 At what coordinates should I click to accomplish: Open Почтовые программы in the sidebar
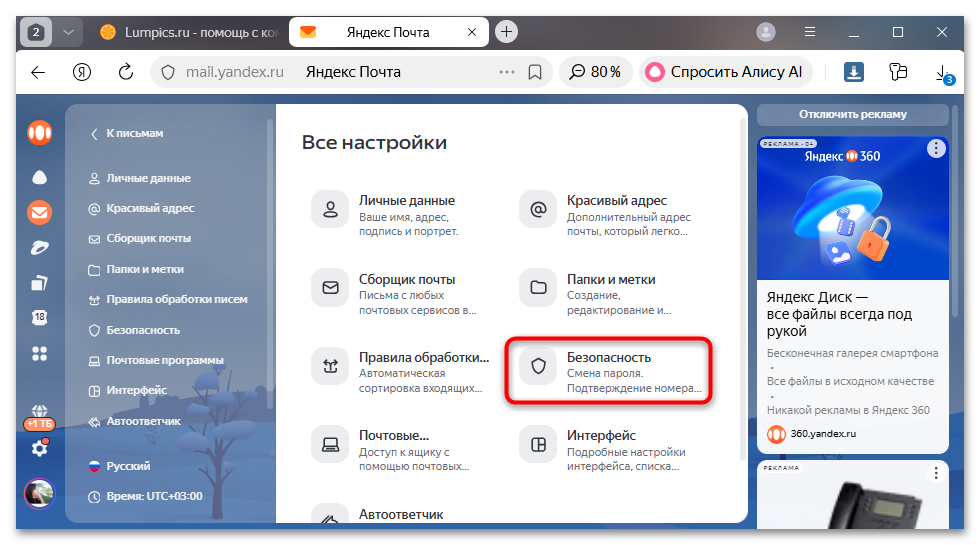pyautogui.click(x=156, y=361)
